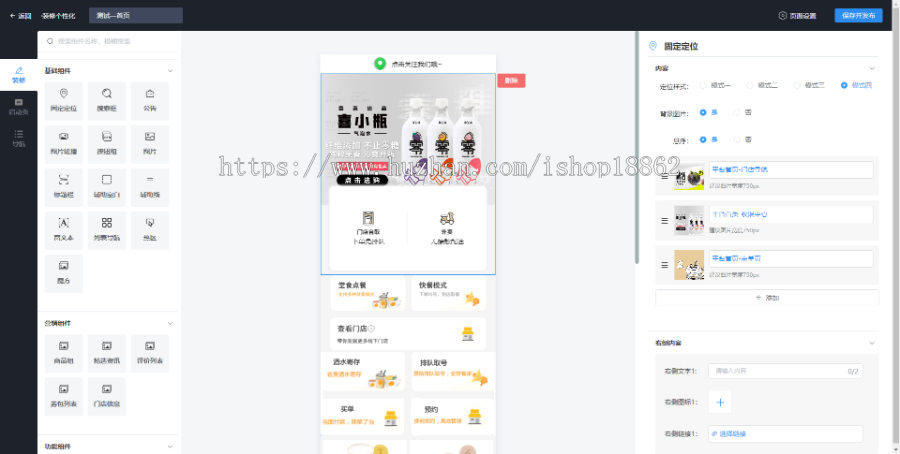Image resolution: width=900 pixels, height=454 pixels.
Task: Open the 装修 sidebar tab
Action: (x=19, y=75)
